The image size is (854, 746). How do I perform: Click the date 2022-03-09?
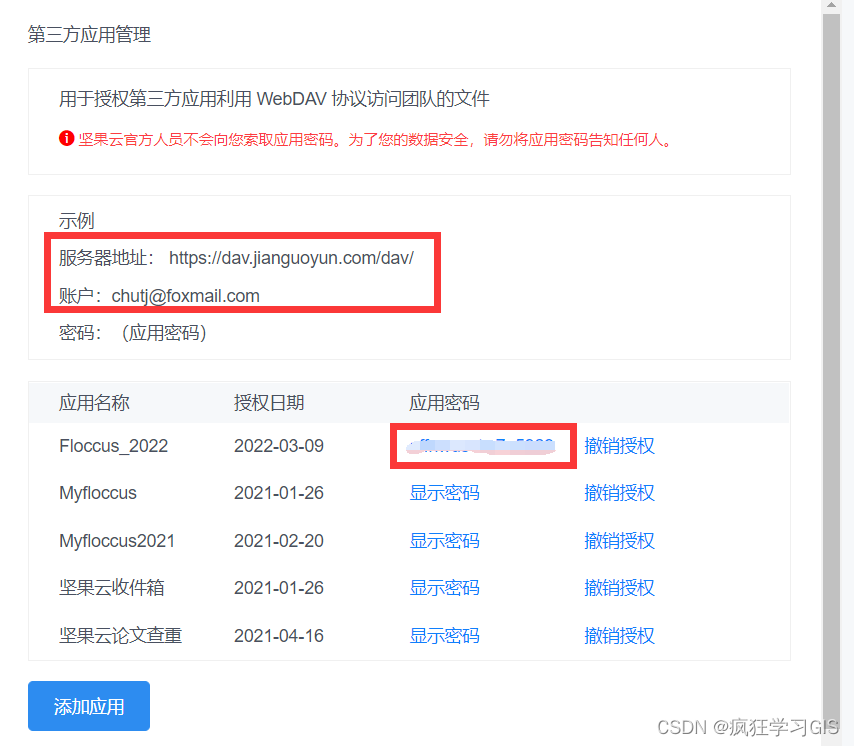click(279, 446)
